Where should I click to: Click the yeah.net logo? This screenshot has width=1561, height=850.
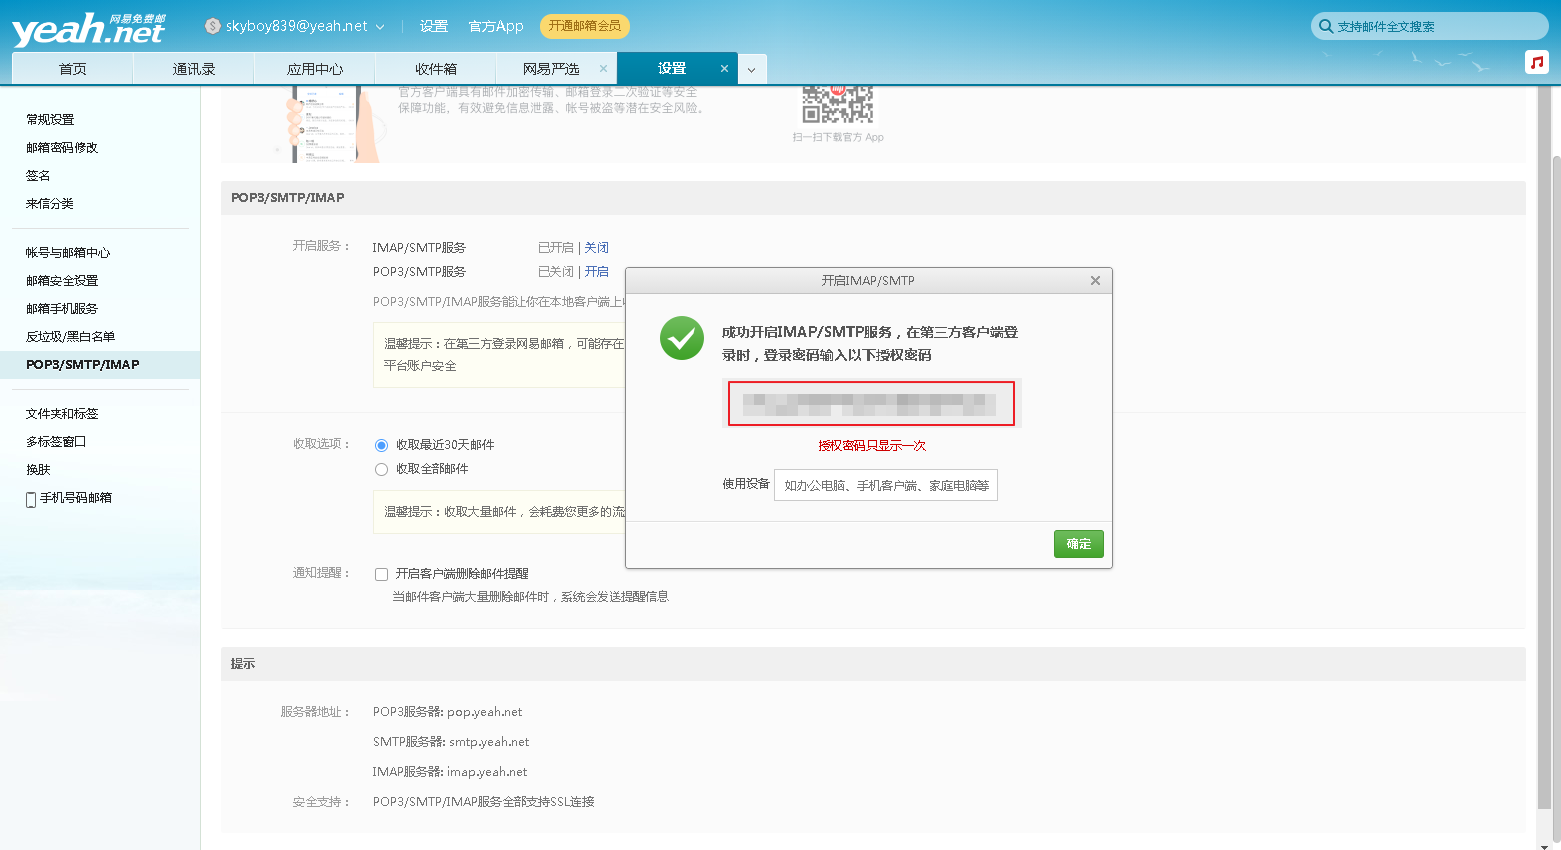click(88, 30)
